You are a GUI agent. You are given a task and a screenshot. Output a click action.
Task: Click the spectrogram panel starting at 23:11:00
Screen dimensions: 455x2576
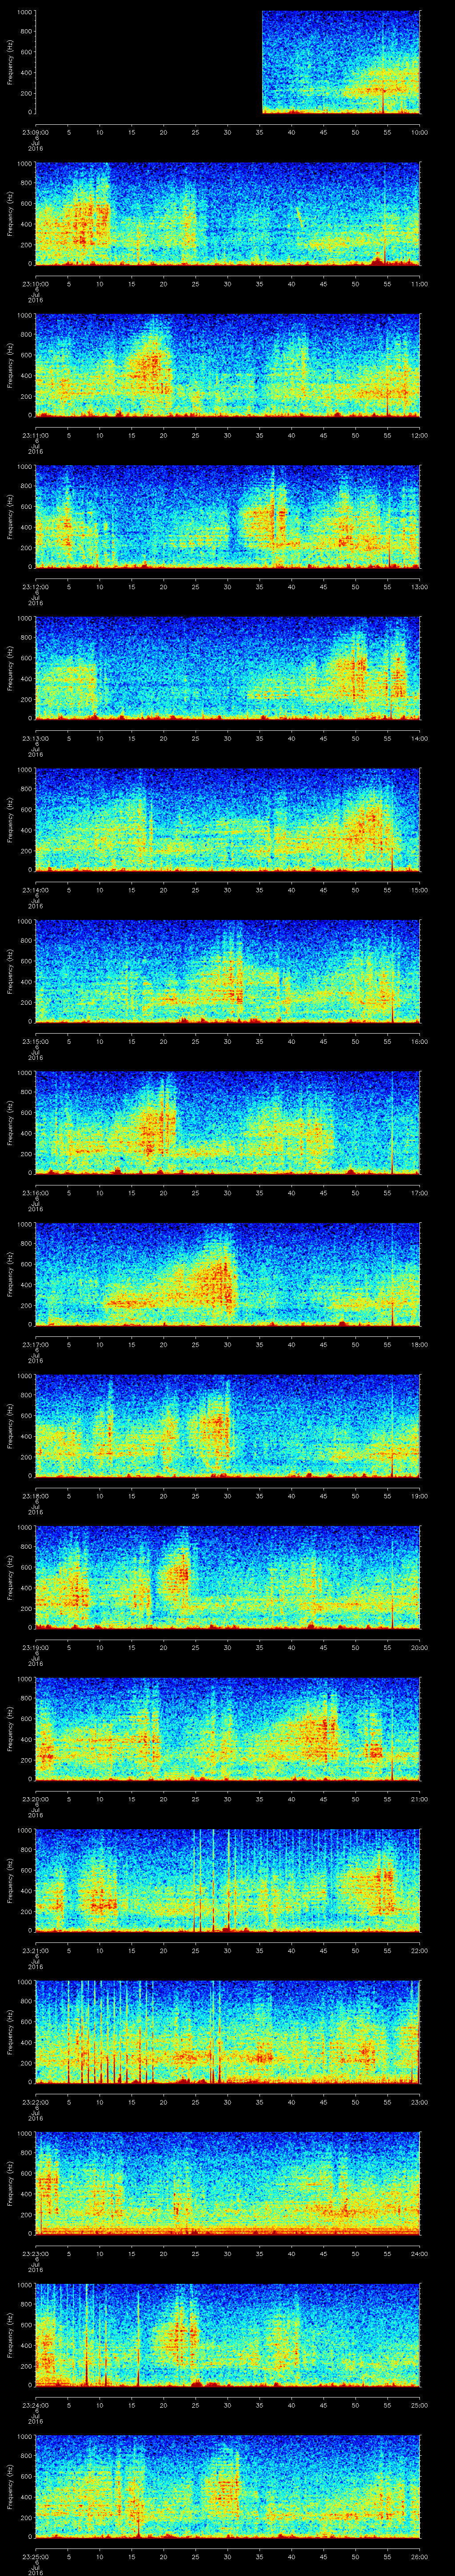point(228,365)
